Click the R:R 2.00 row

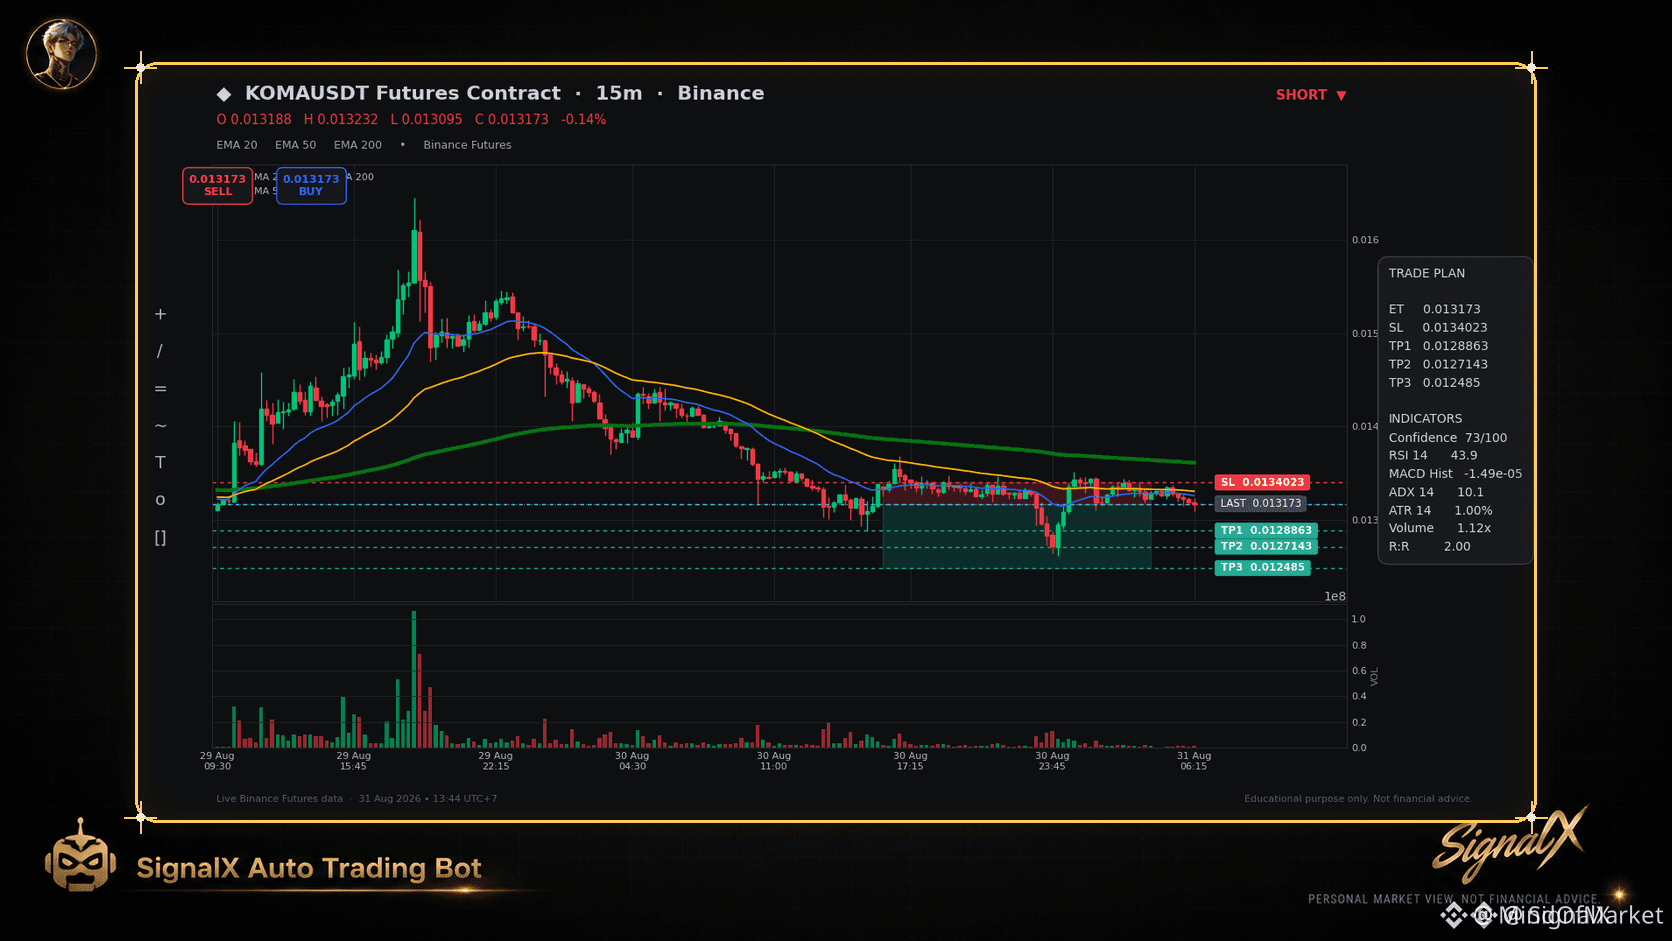[1429, 546]
